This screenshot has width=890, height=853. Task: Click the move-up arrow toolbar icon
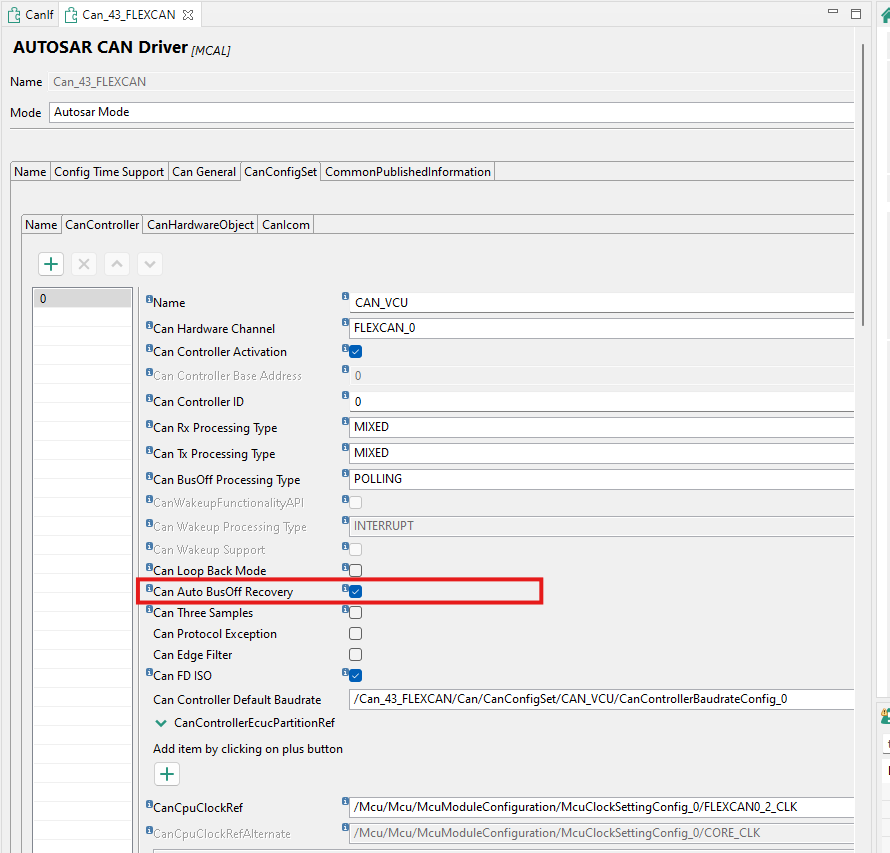(x=117, y=263)
